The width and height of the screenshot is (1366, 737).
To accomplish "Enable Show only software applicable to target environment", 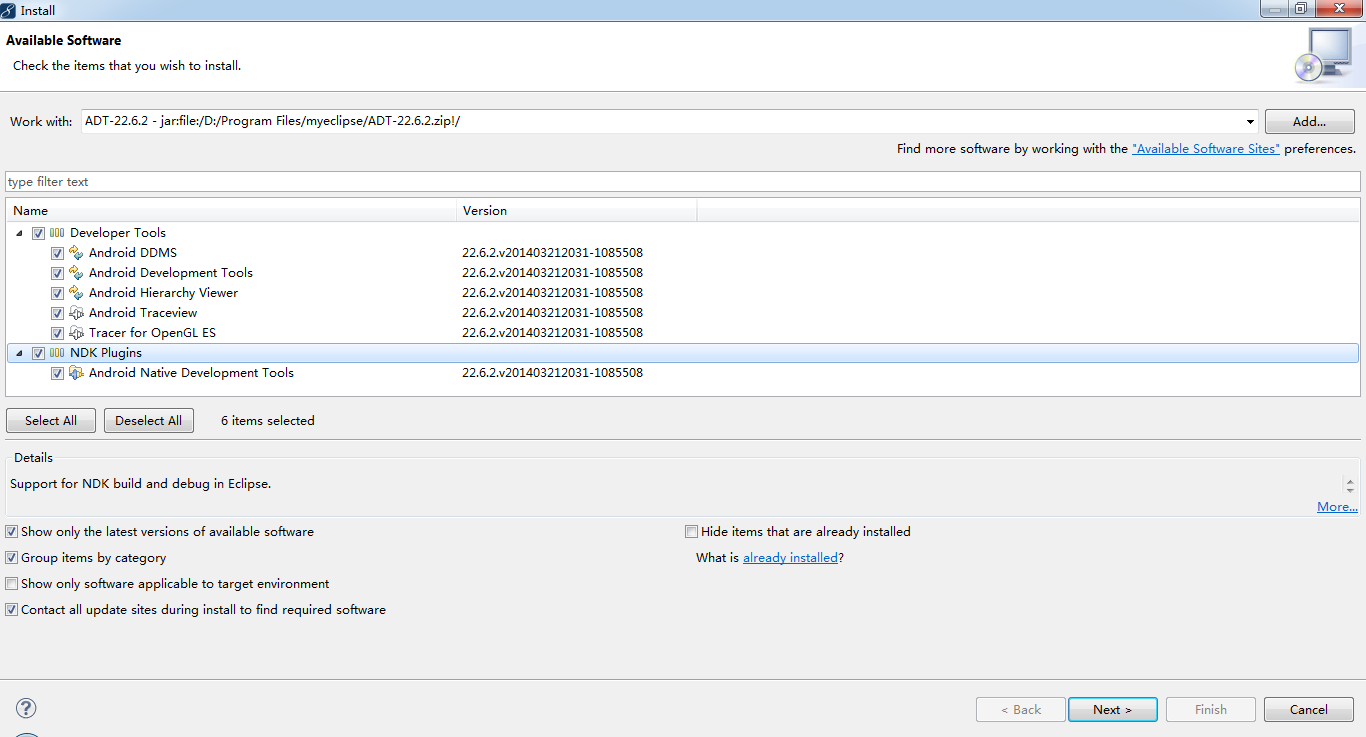I will [x=11, y=584].
